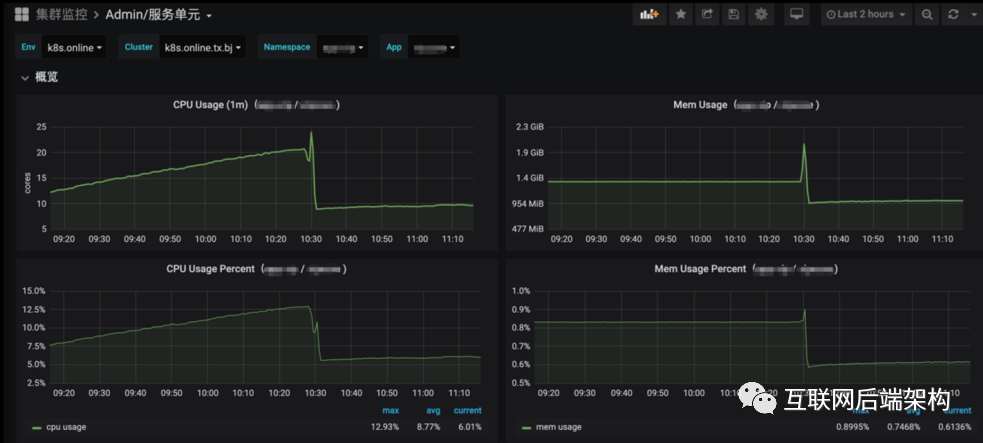Screen dimensions: 983x443
Task: Click the Namespace variable label
Action: pos(286,48)
